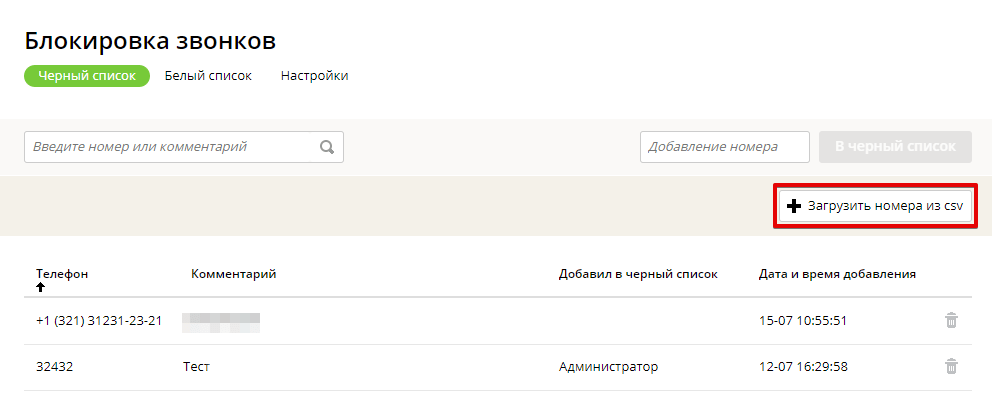The height and width of the screenshot is (393, 992).
Task: Open the Черный список tab
Action: click(x=87, y=76)
